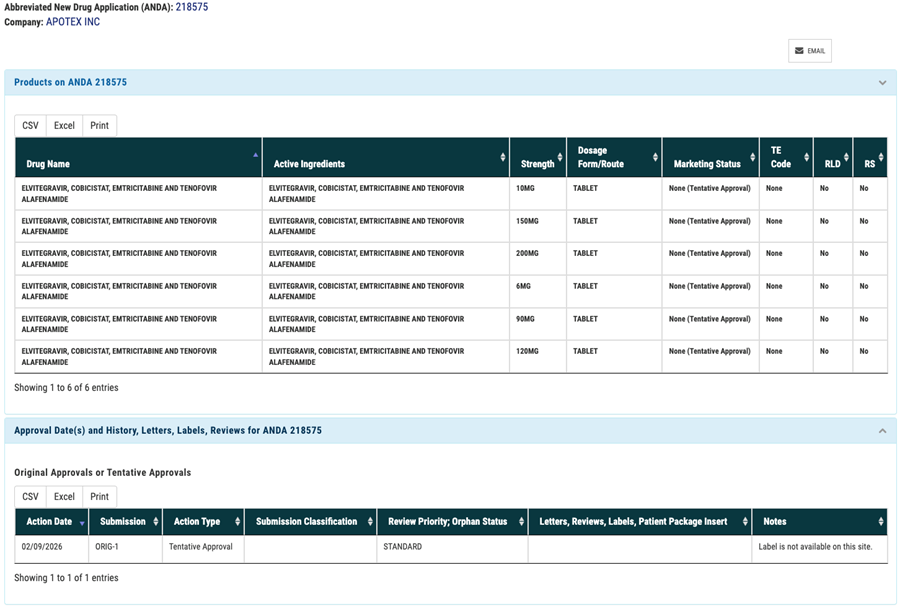Sort by Active Ingredients column arrows

pyautogui.click(x=385, y=158)
